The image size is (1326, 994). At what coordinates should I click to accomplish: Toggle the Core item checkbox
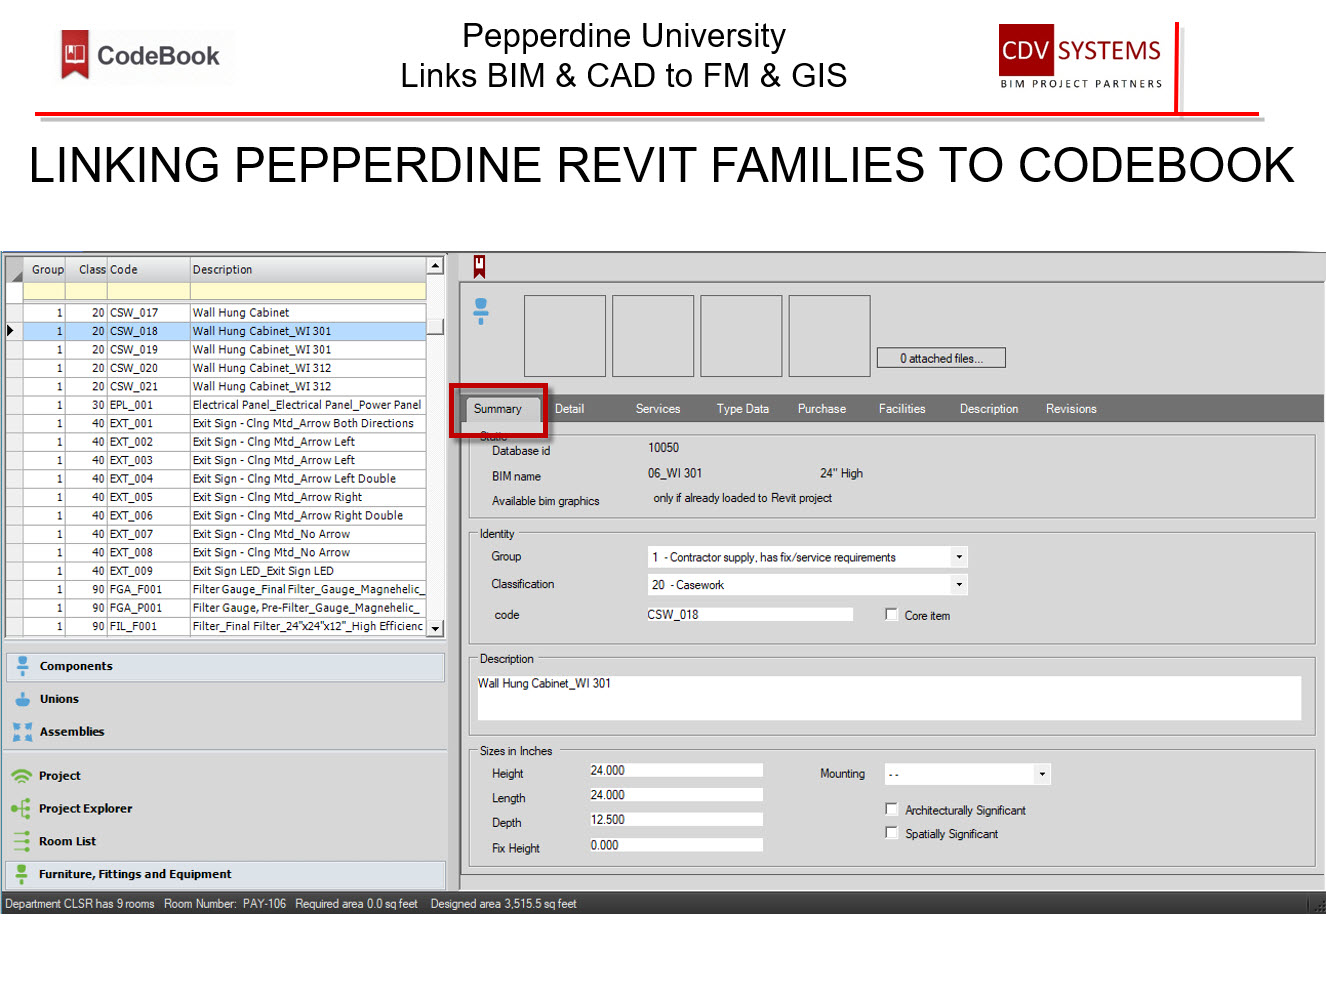891,615
